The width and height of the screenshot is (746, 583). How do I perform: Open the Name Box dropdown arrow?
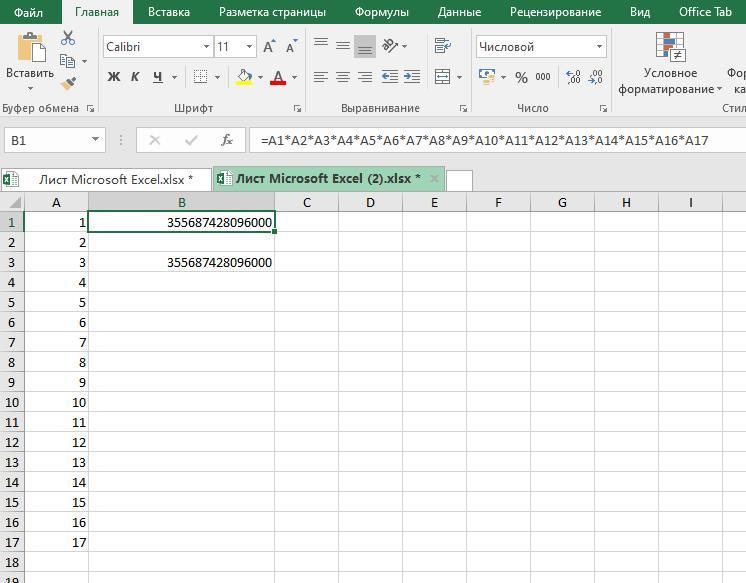[x=96, y=140]
